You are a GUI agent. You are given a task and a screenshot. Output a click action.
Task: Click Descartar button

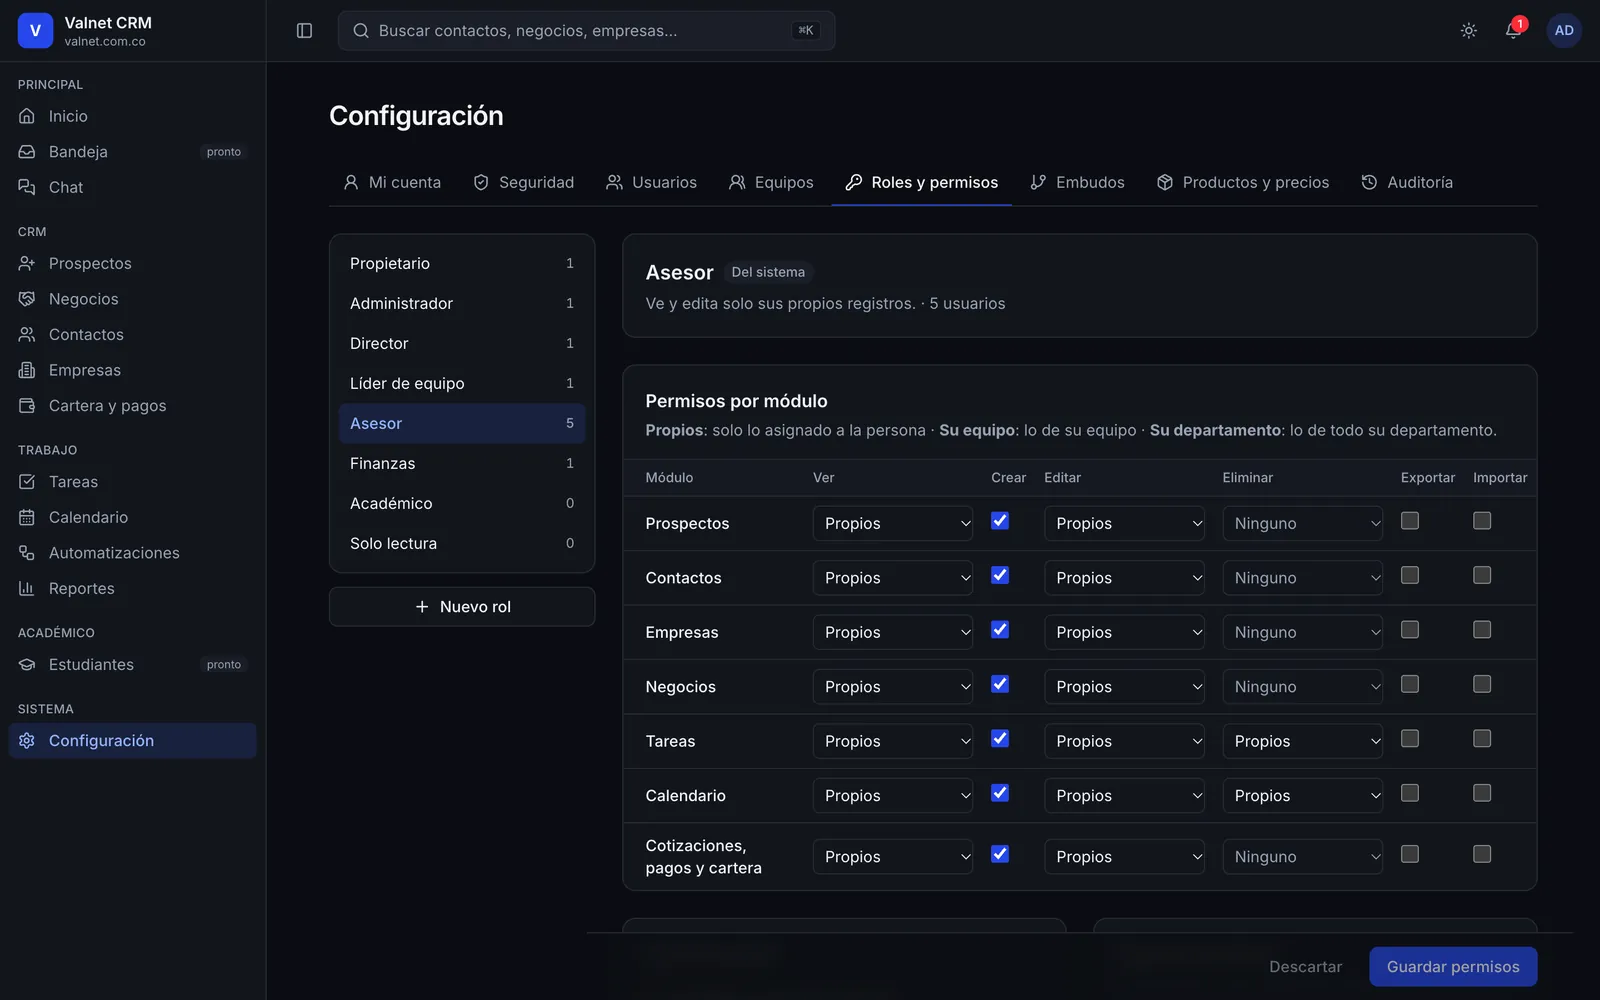coord(1305,967)
